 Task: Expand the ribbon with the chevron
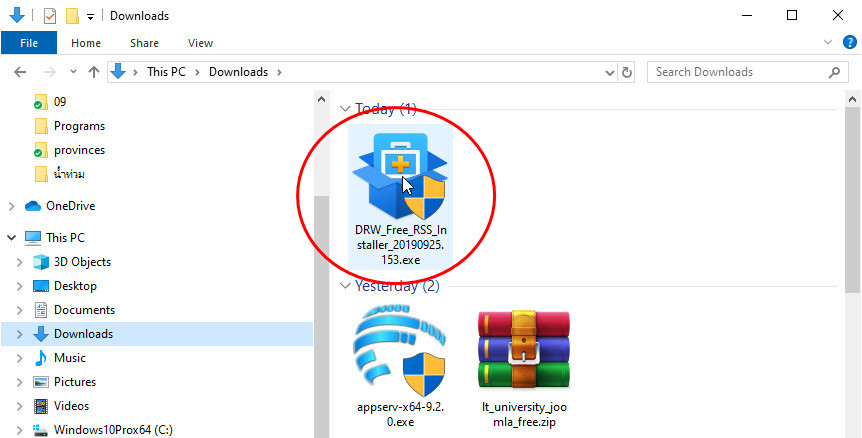click(828, 43)
